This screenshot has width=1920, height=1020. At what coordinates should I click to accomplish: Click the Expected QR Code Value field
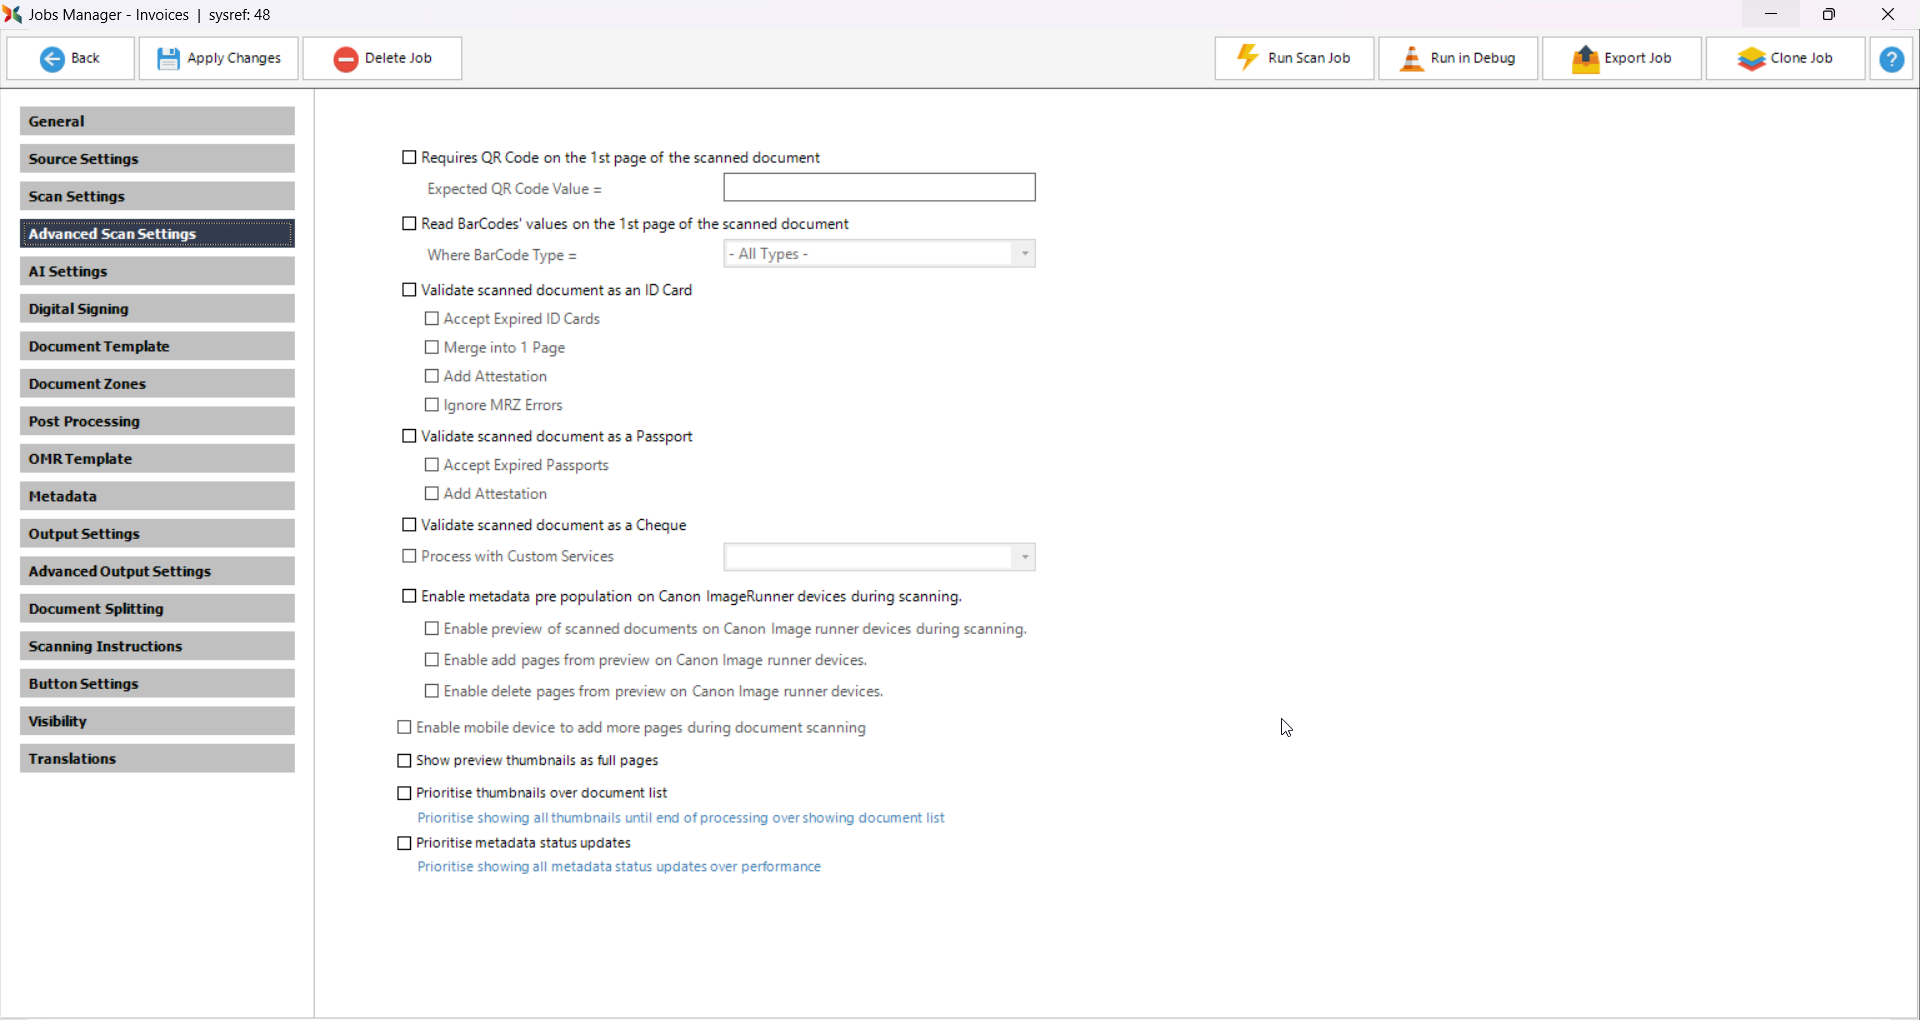click(x=879, y=188)
